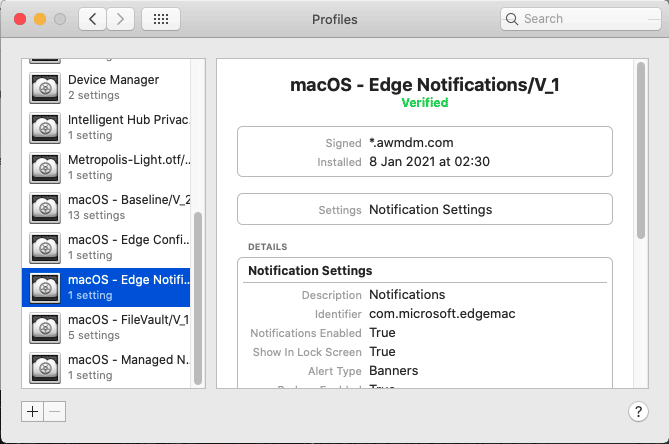The width and height of the screenshot is (669, 444).
Task: Focus the Search field
Action: [x=581, y=19]
